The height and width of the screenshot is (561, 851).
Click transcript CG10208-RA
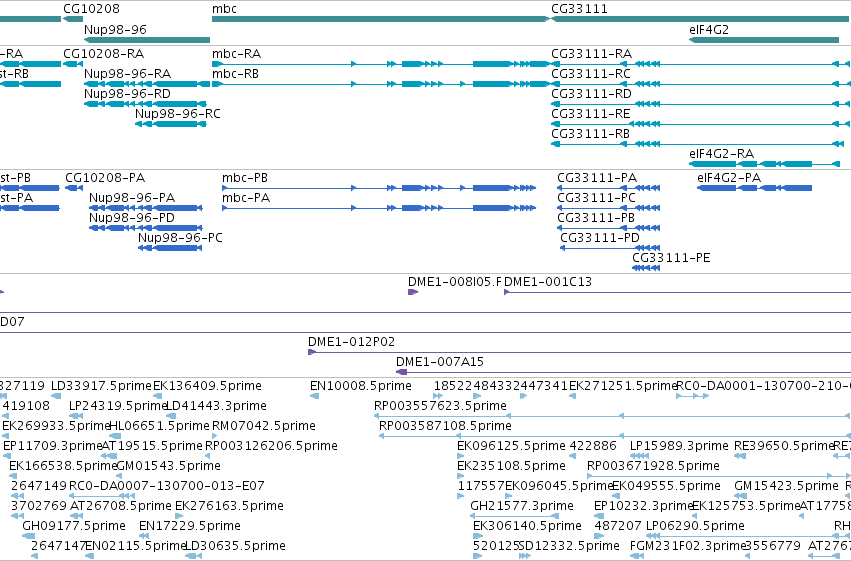104,54
